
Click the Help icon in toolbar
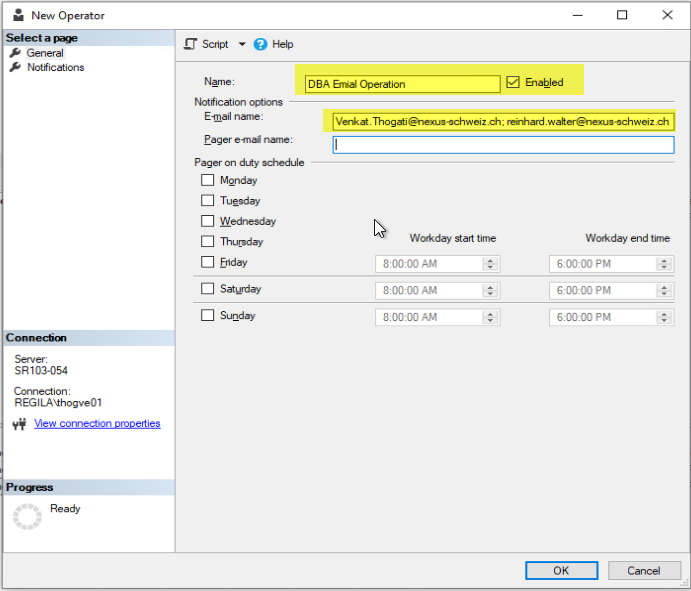[x=261, y=44]
